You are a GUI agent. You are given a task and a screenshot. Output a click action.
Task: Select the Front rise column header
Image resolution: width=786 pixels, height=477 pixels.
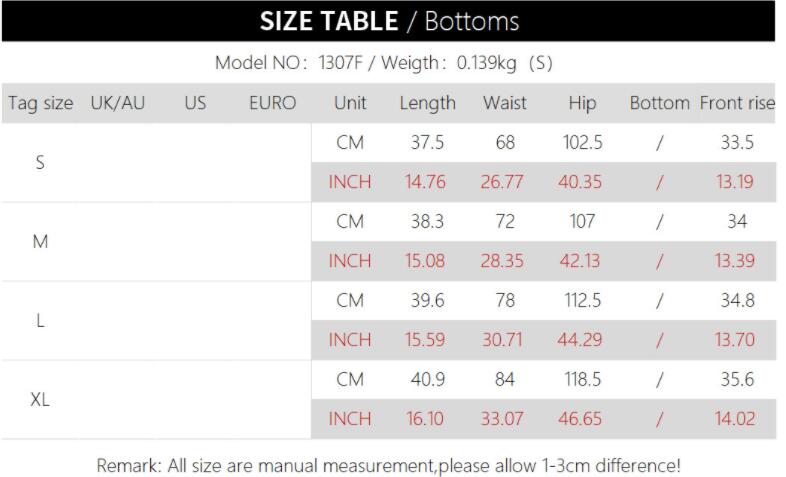point(737,103)
